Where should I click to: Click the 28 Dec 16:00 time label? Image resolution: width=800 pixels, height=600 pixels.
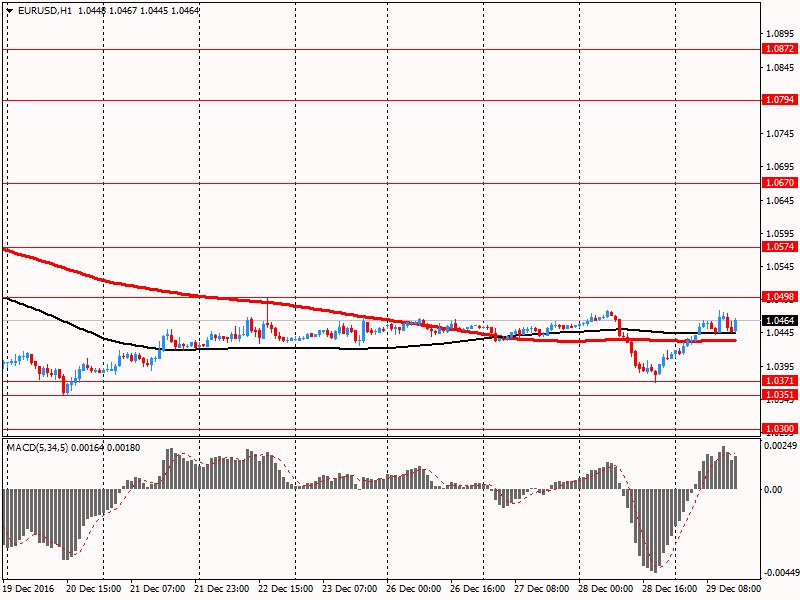pyautogui.click(x=669, y=589)
